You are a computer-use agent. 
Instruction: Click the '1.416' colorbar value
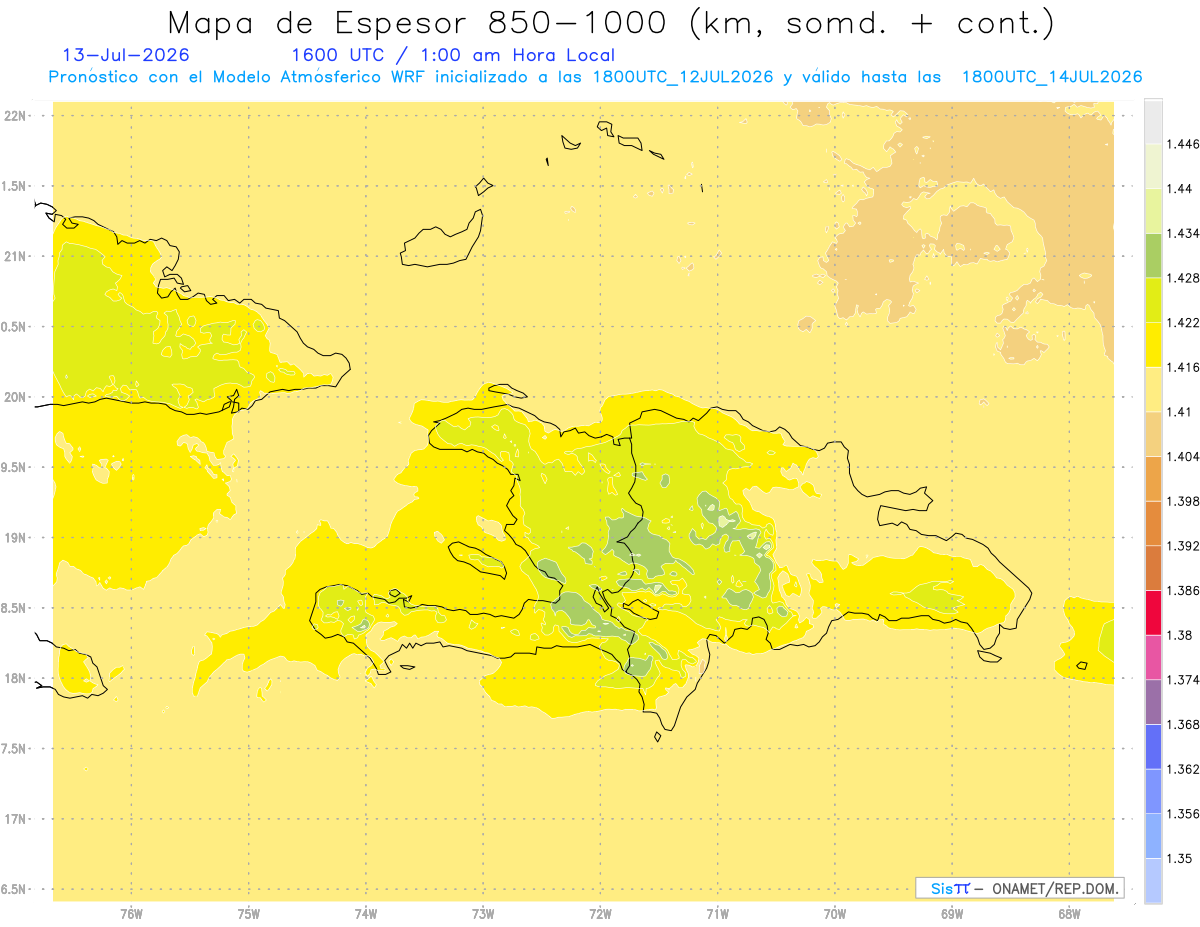(1183, 367)
